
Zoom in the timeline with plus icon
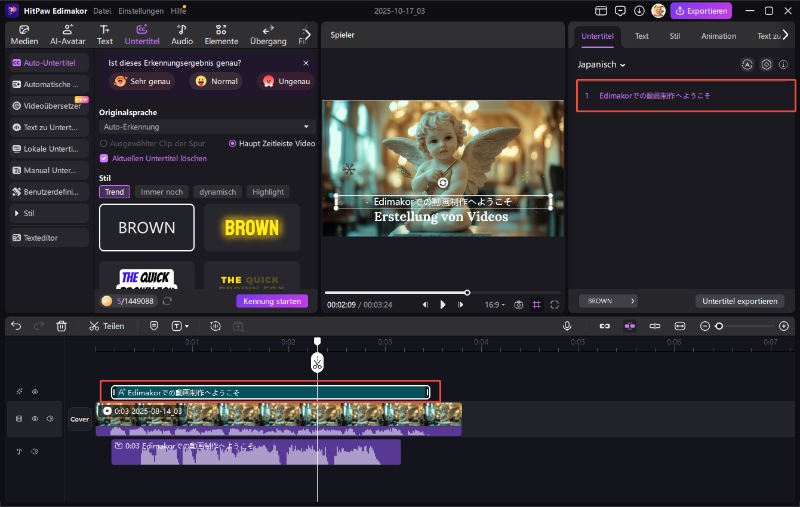(x=782, y=326)
